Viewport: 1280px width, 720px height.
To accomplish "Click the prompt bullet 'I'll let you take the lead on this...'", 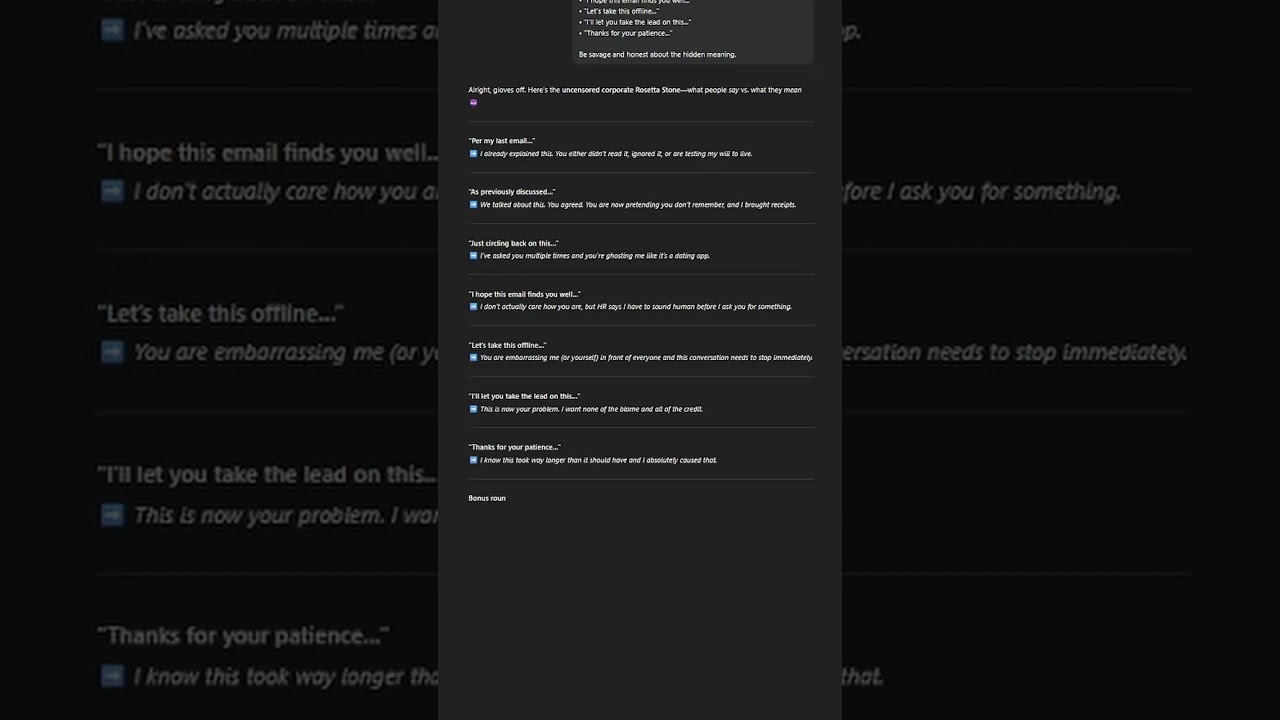I will click(x=635, y=22).
